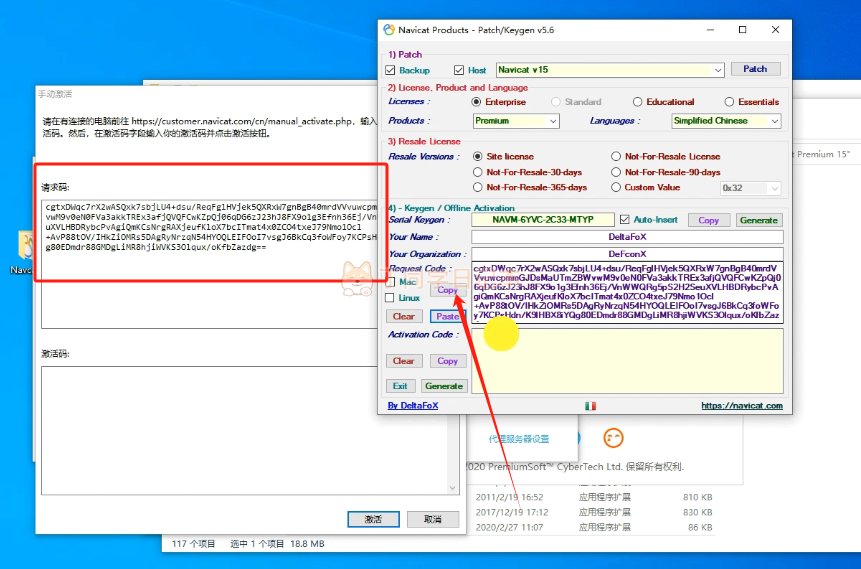The height and width of the screenshot is (569, 861).
Task: Open the By DeltaFoX link
Action: 413,406
